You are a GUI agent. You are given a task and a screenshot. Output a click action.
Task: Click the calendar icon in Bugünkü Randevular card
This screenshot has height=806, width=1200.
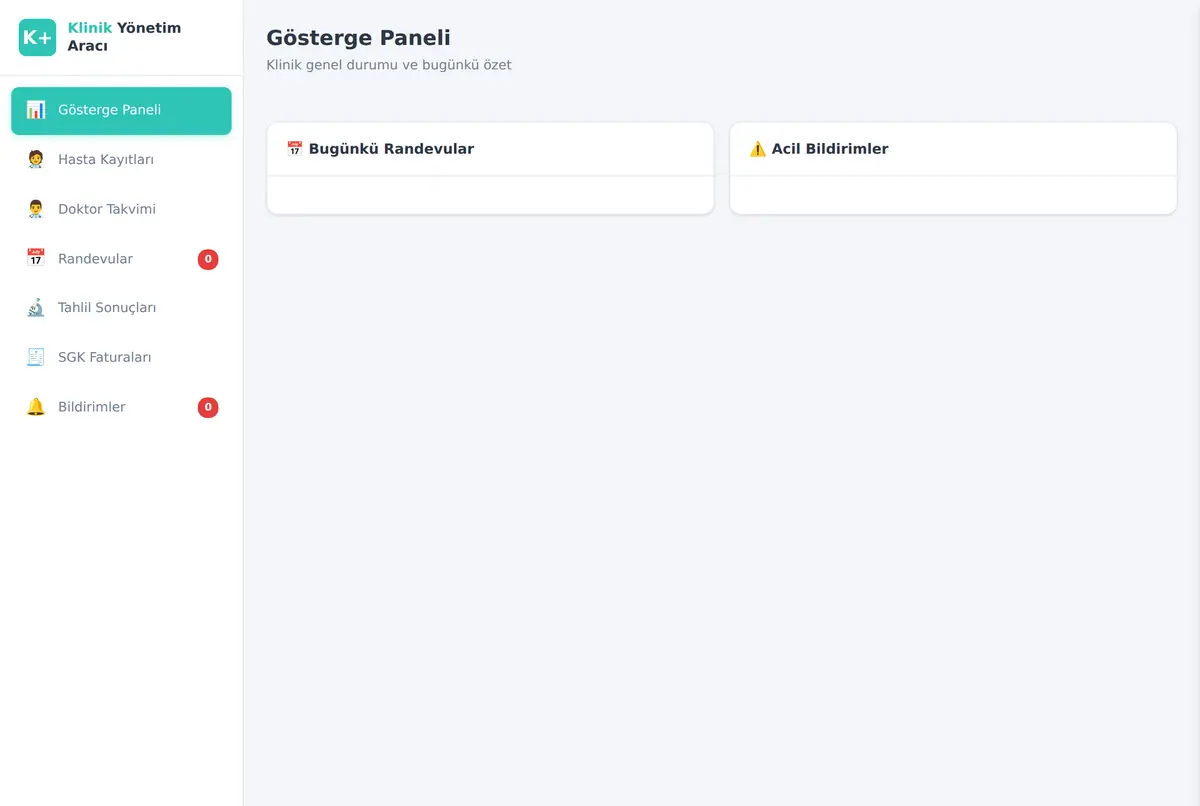tap(295, 149)
